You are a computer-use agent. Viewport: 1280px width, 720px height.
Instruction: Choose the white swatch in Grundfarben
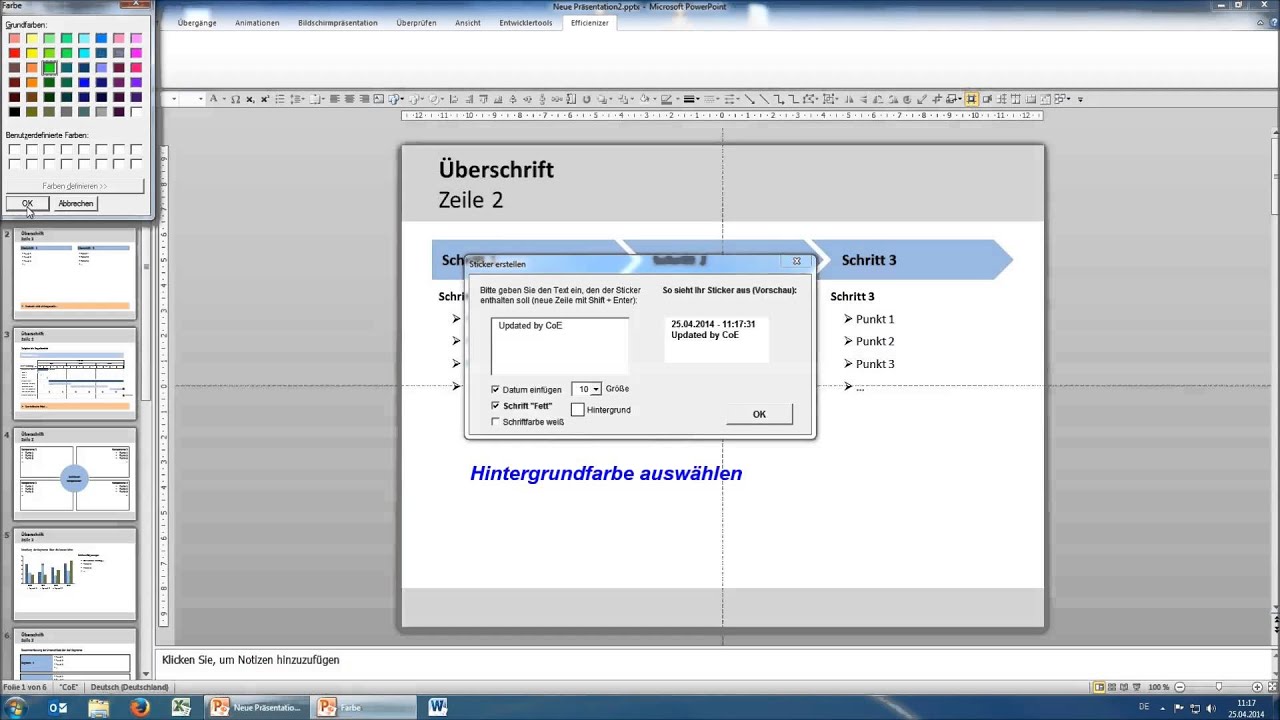(x=136, y=112)
